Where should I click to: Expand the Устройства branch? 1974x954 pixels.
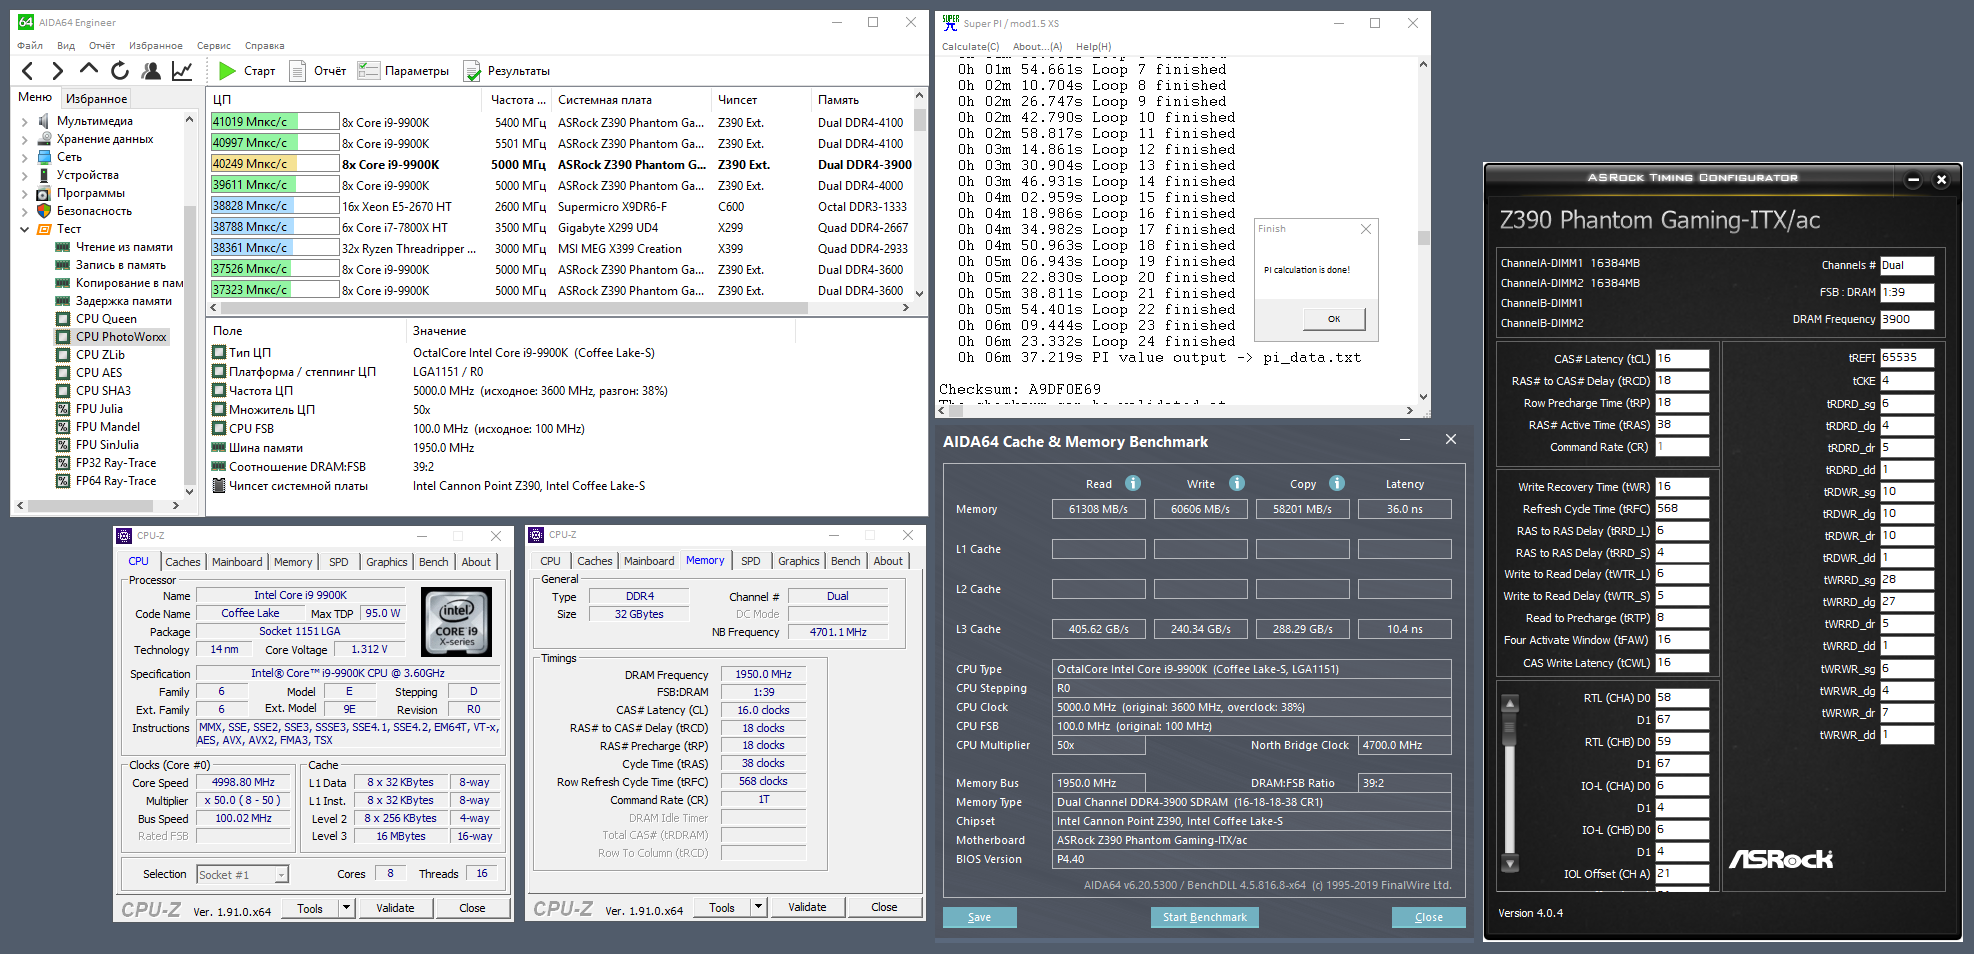click(x=25, y=175)
